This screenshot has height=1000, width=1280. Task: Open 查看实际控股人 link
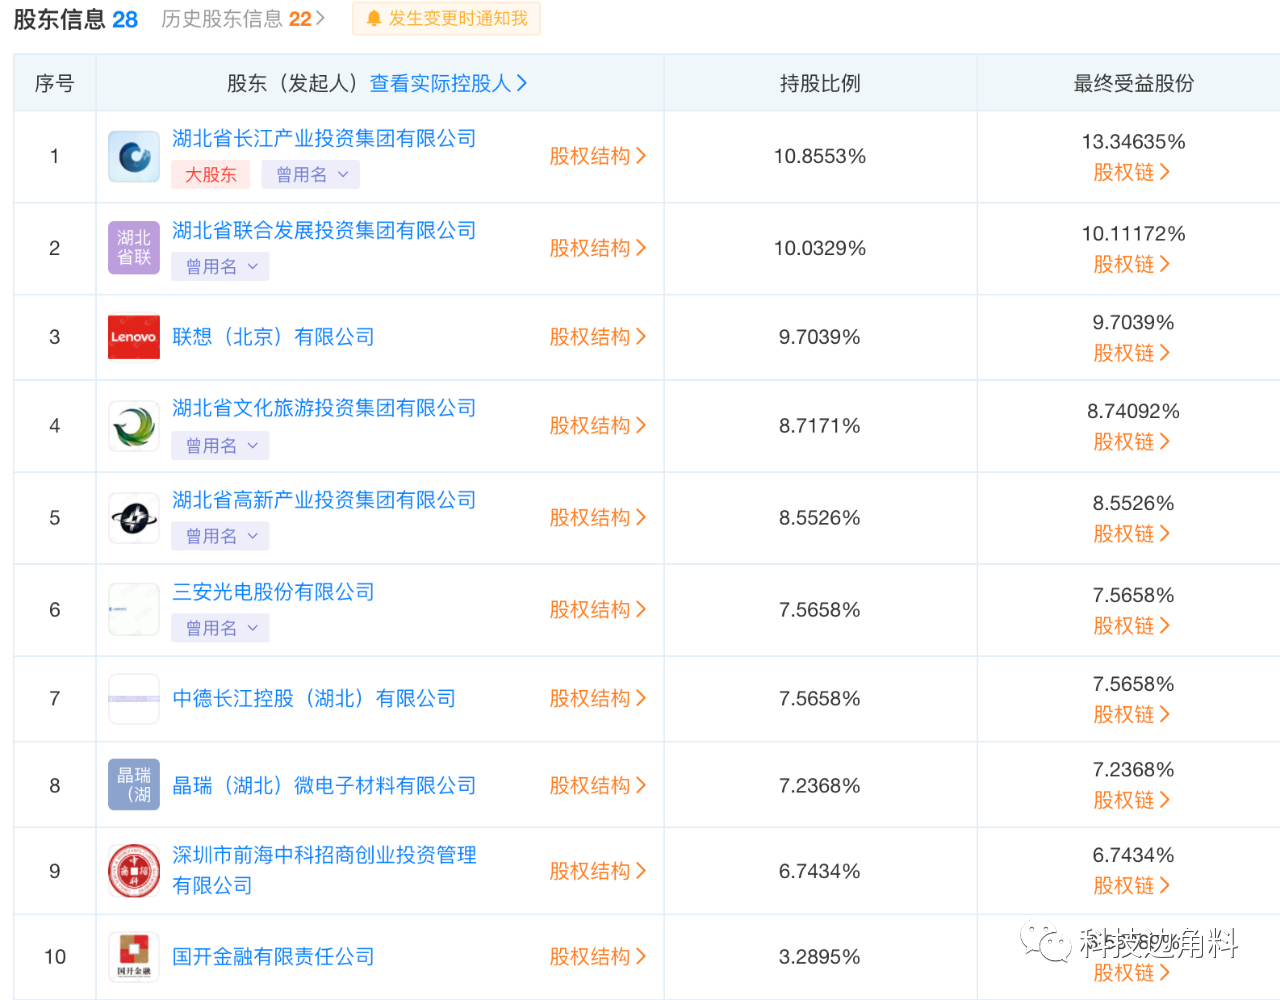[x=448, y=84]
